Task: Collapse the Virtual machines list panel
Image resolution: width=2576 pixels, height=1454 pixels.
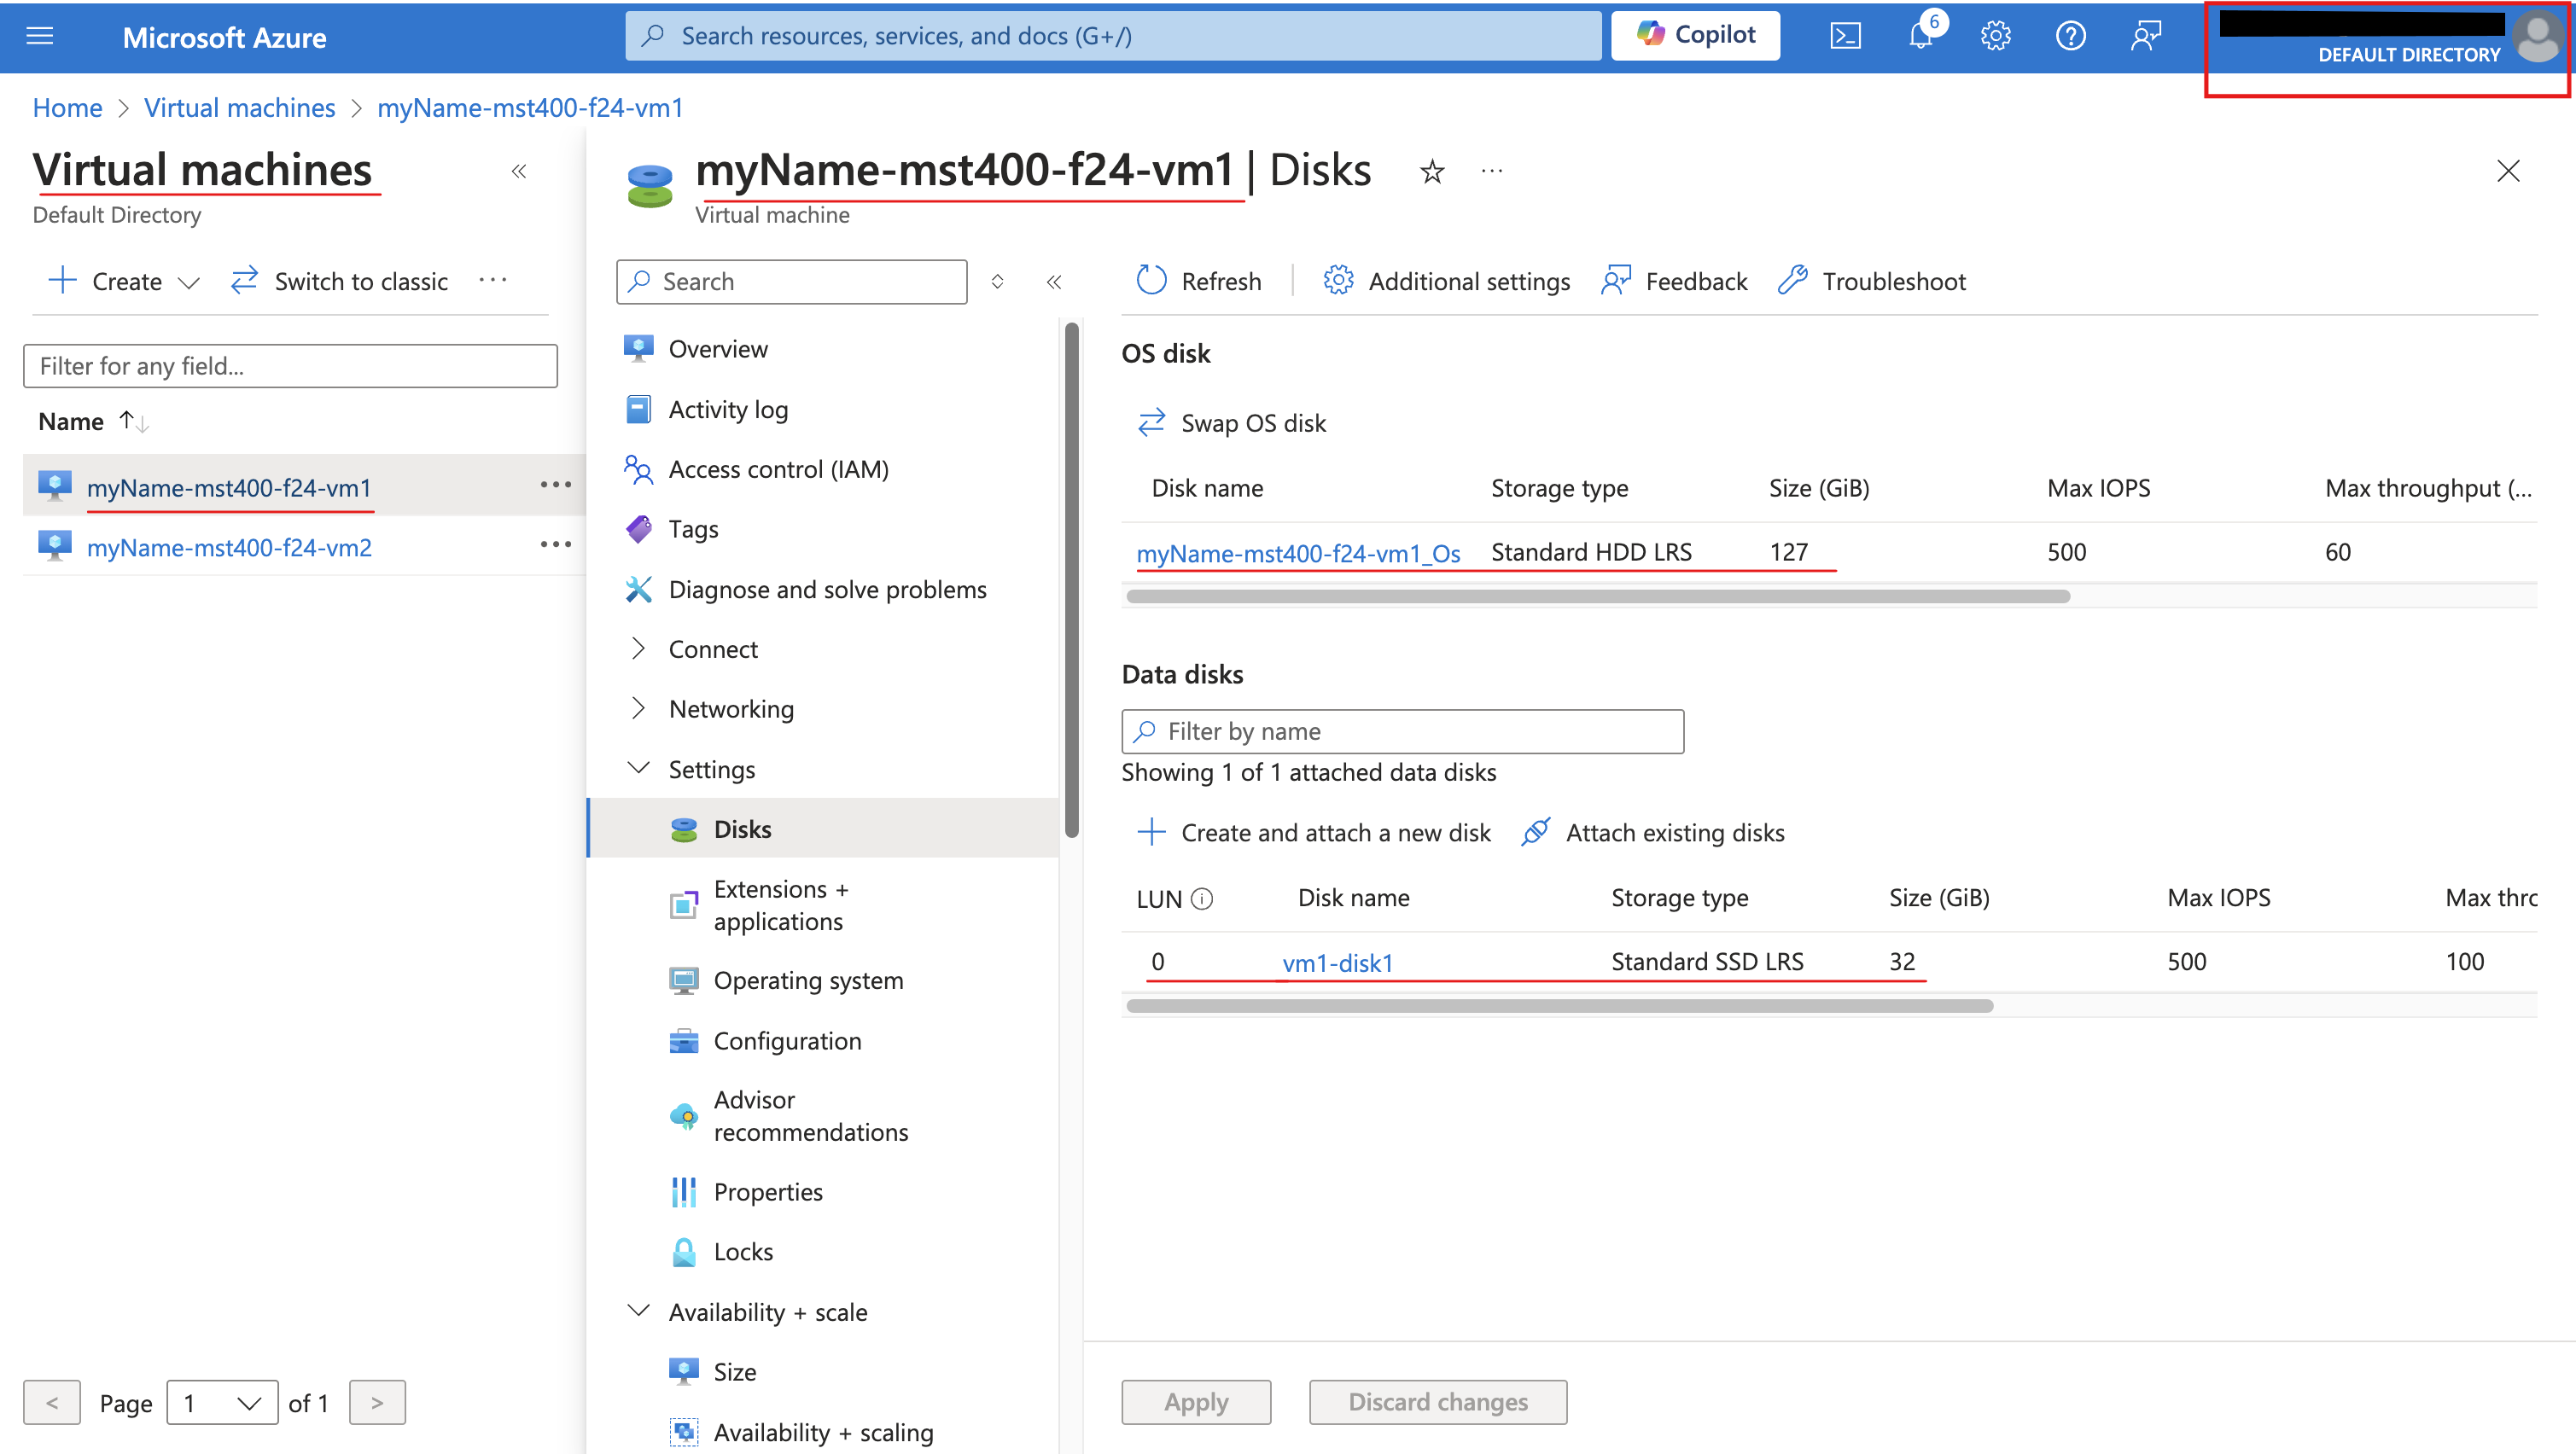Action: (x=519, y=171)
